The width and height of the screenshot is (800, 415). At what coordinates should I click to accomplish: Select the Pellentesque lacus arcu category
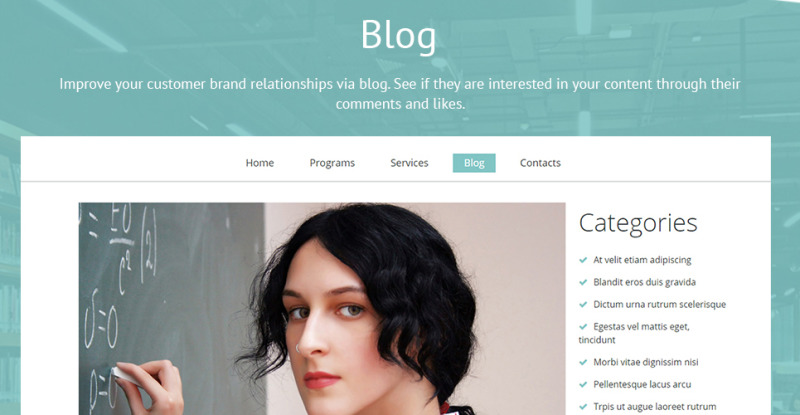[642, 384]
